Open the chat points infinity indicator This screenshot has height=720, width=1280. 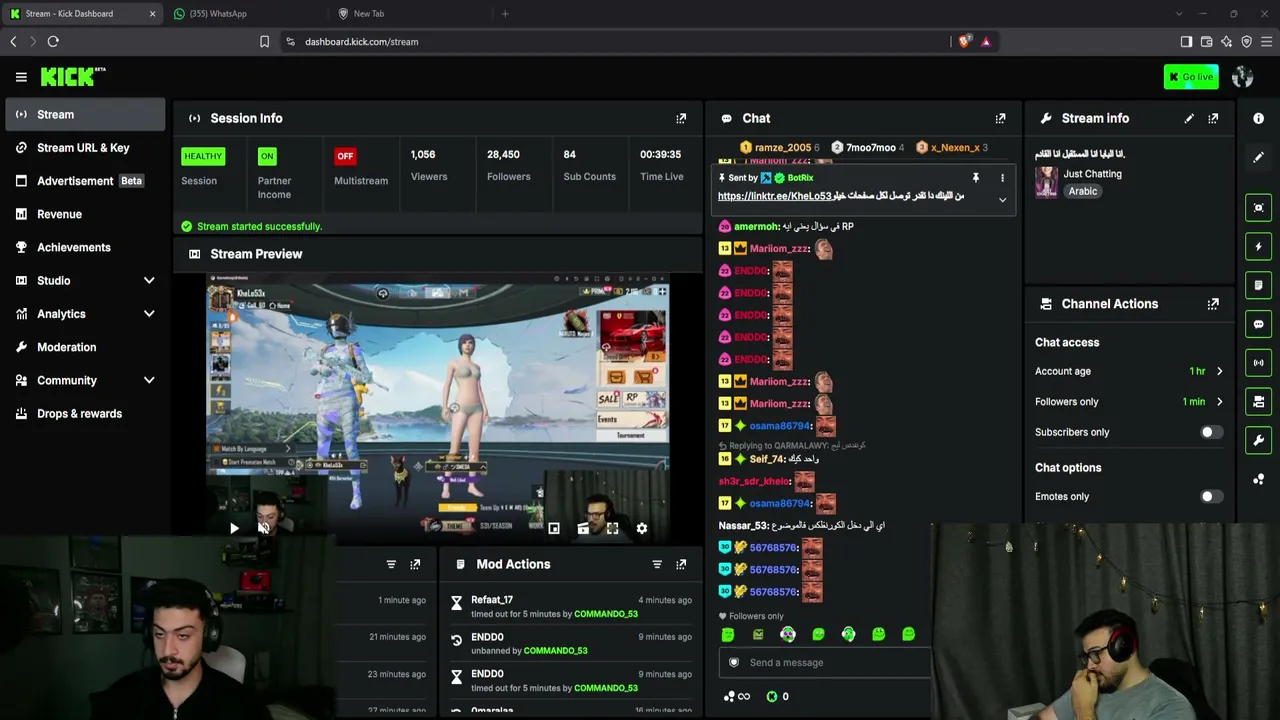point(737,697)
